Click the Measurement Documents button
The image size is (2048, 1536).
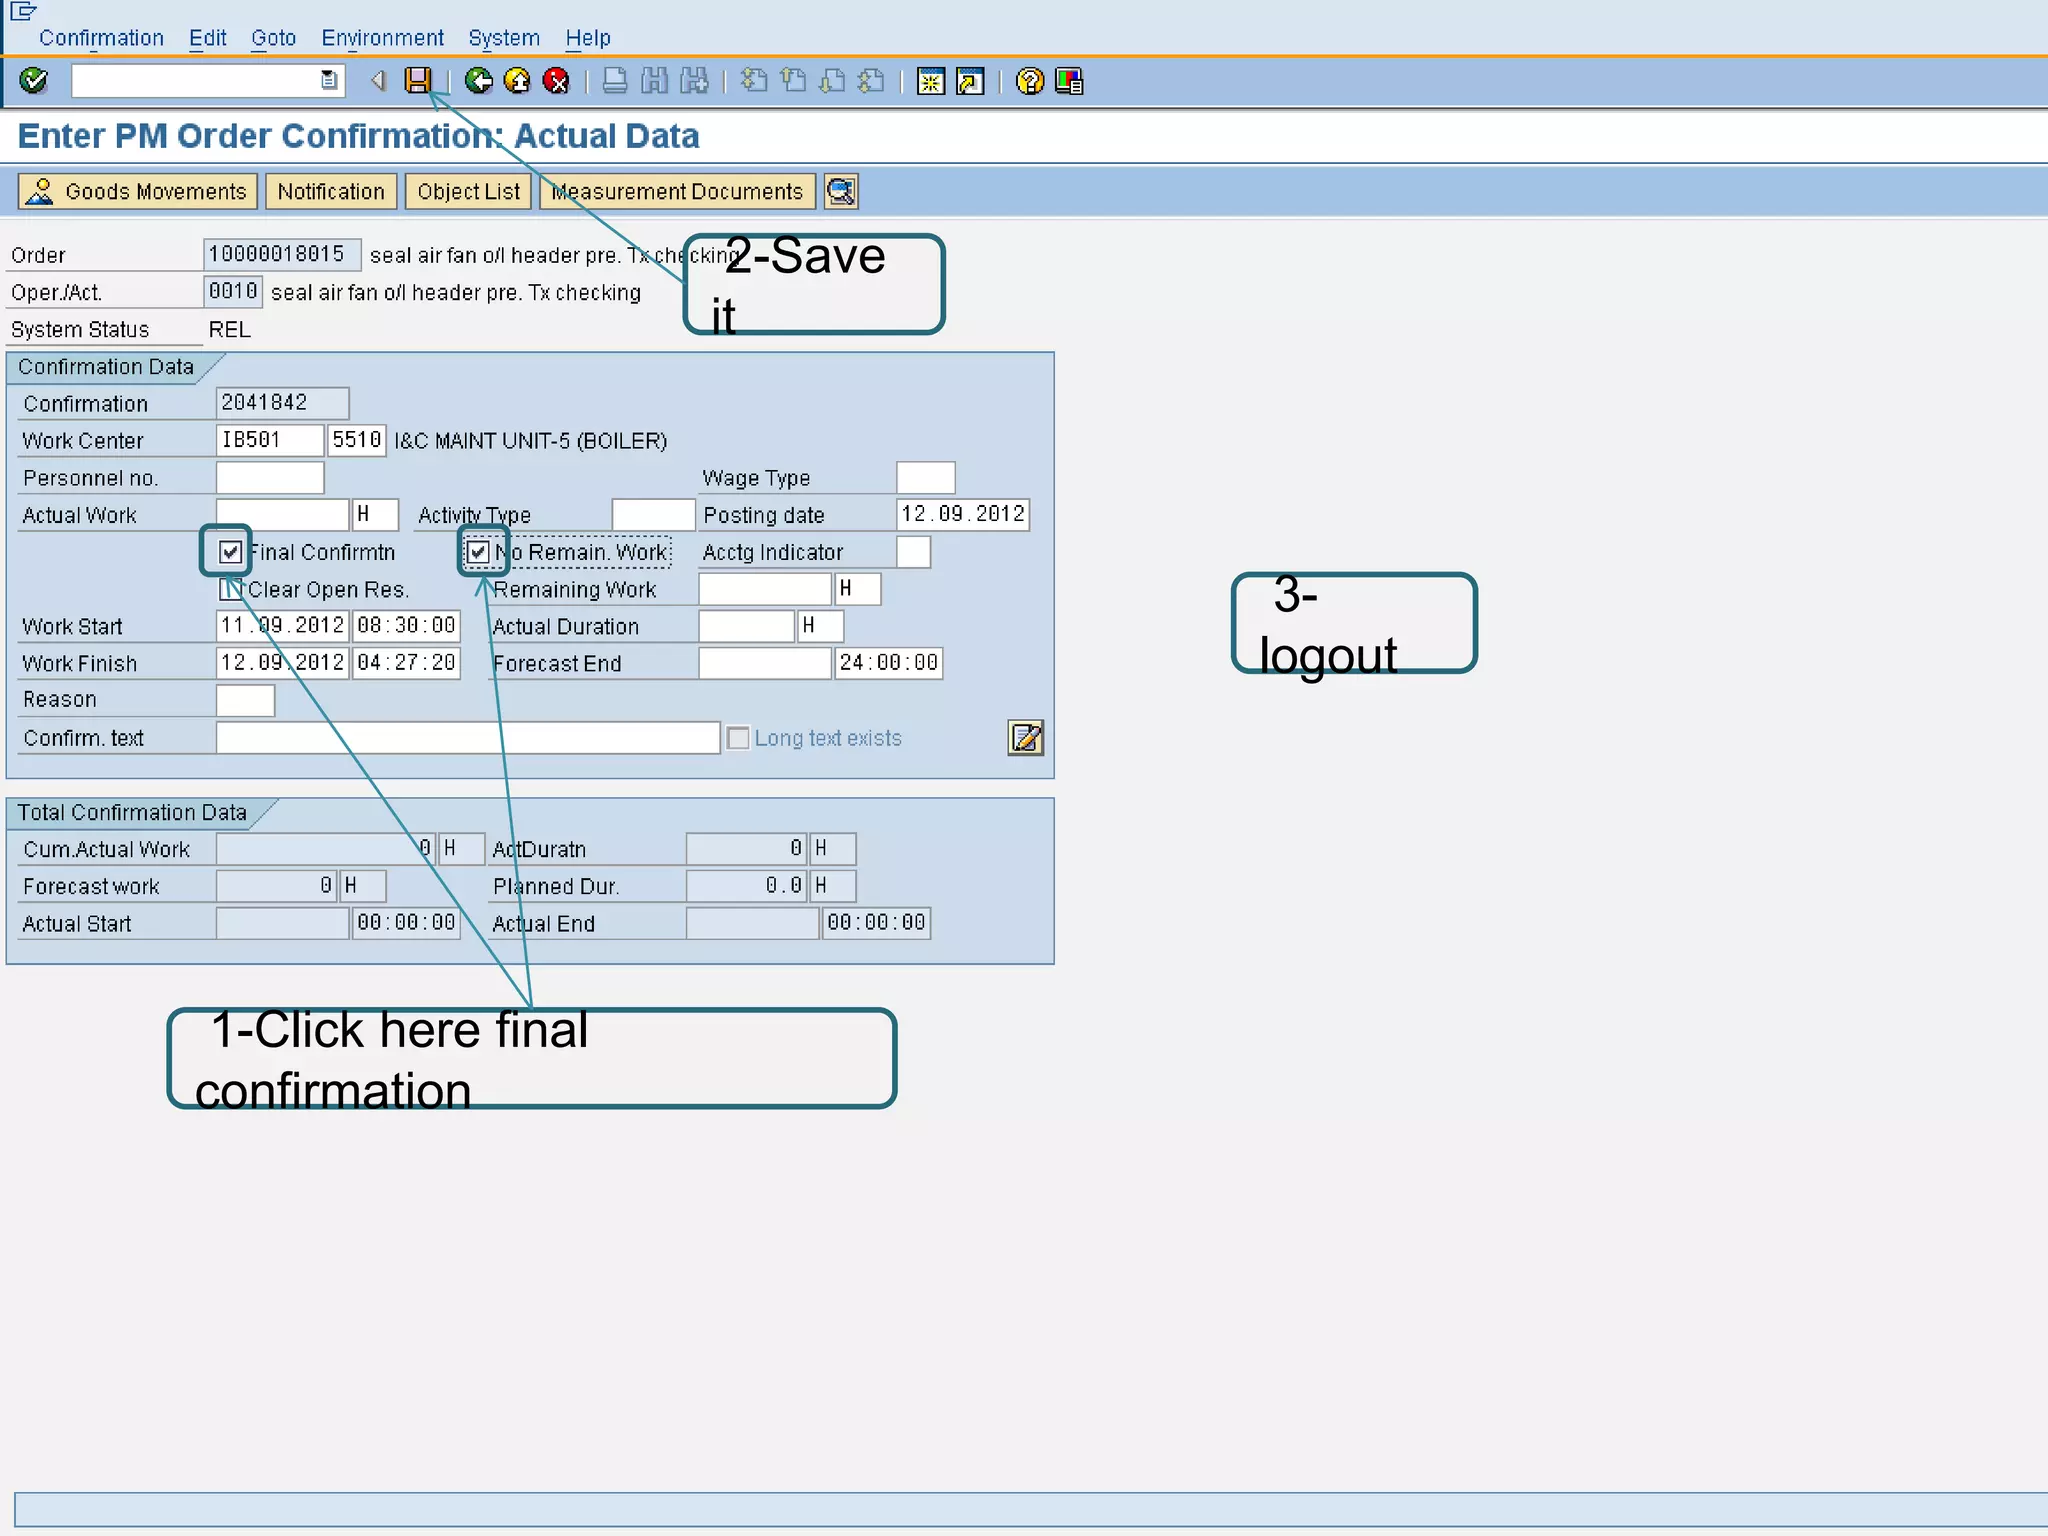(x=677, y=191)
